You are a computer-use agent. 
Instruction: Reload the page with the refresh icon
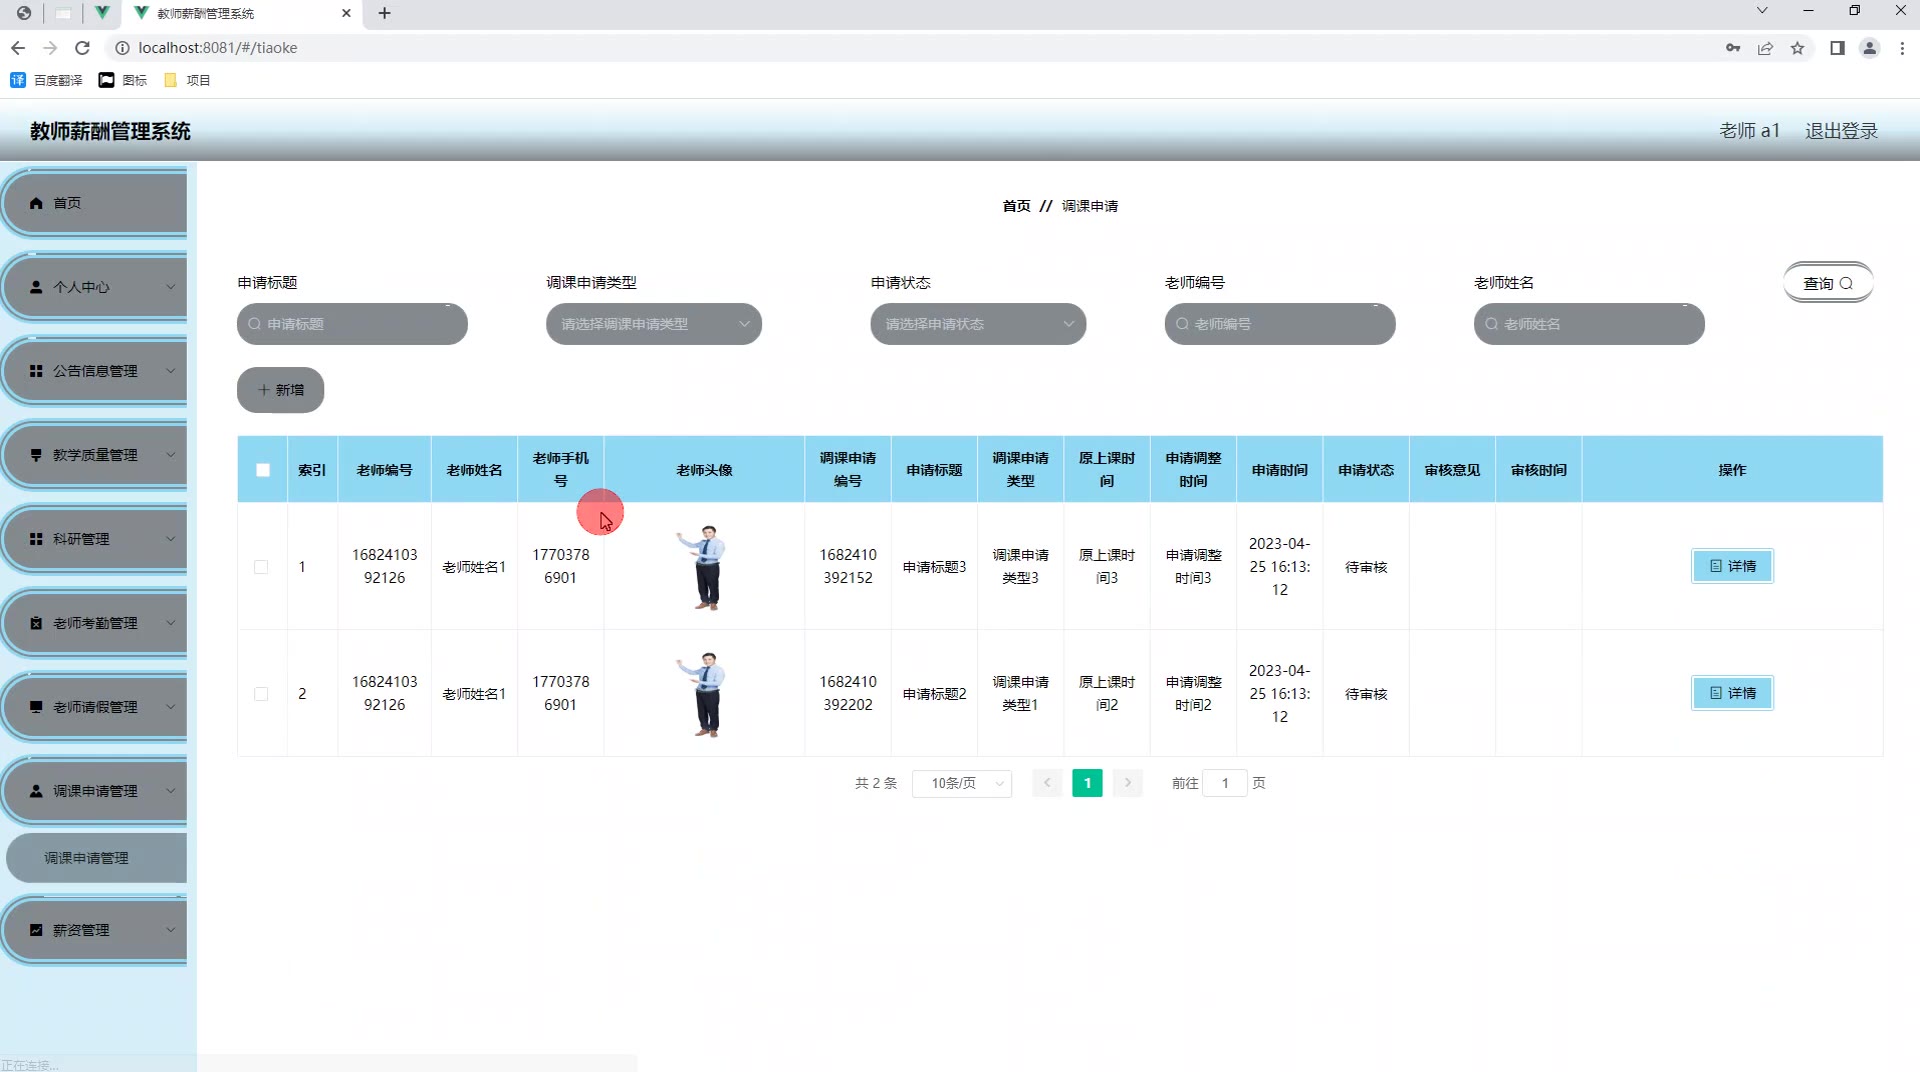coord(83,48)
